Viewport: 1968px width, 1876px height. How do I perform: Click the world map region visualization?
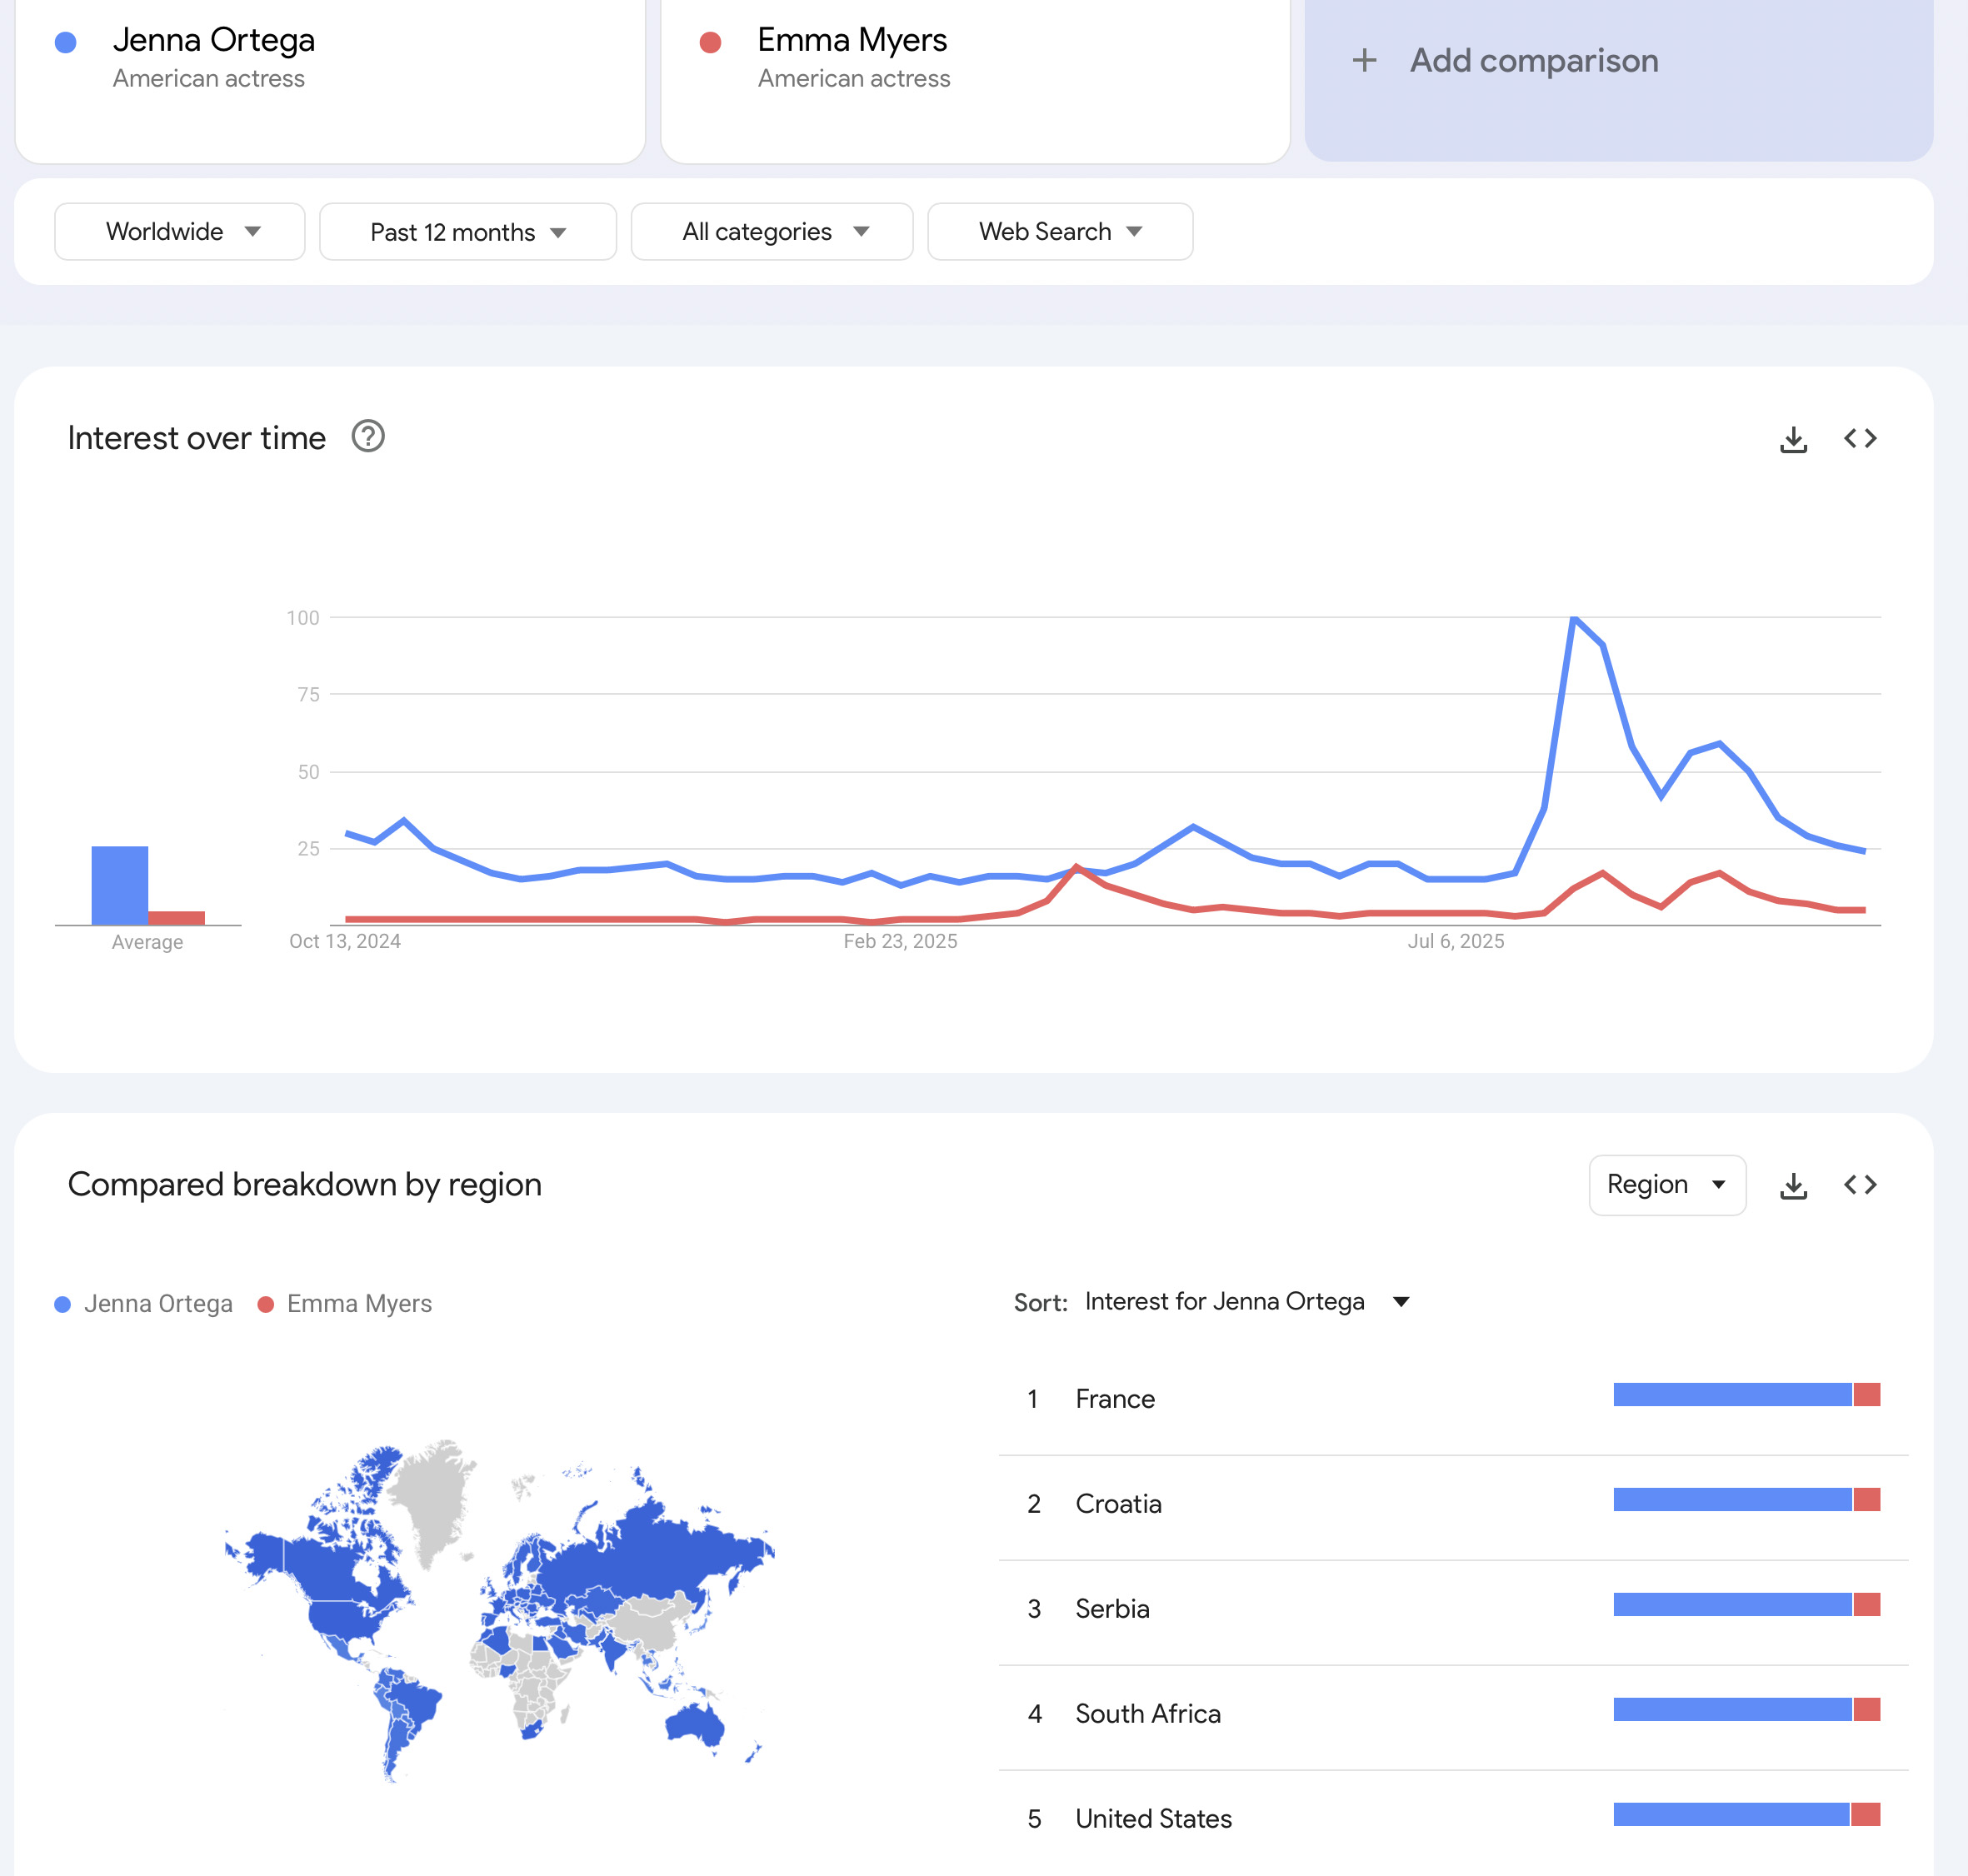[500, 1610]
